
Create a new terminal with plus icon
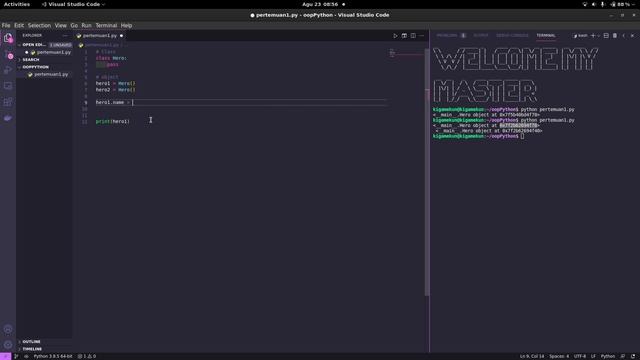593,36
